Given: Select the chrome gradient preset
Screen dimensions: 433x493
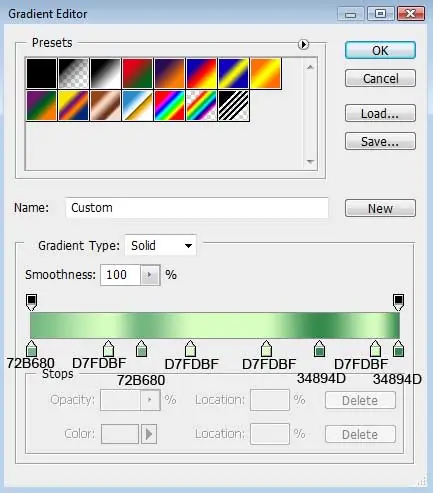Looking at the screenshot, I should click(x=137, y=105).
